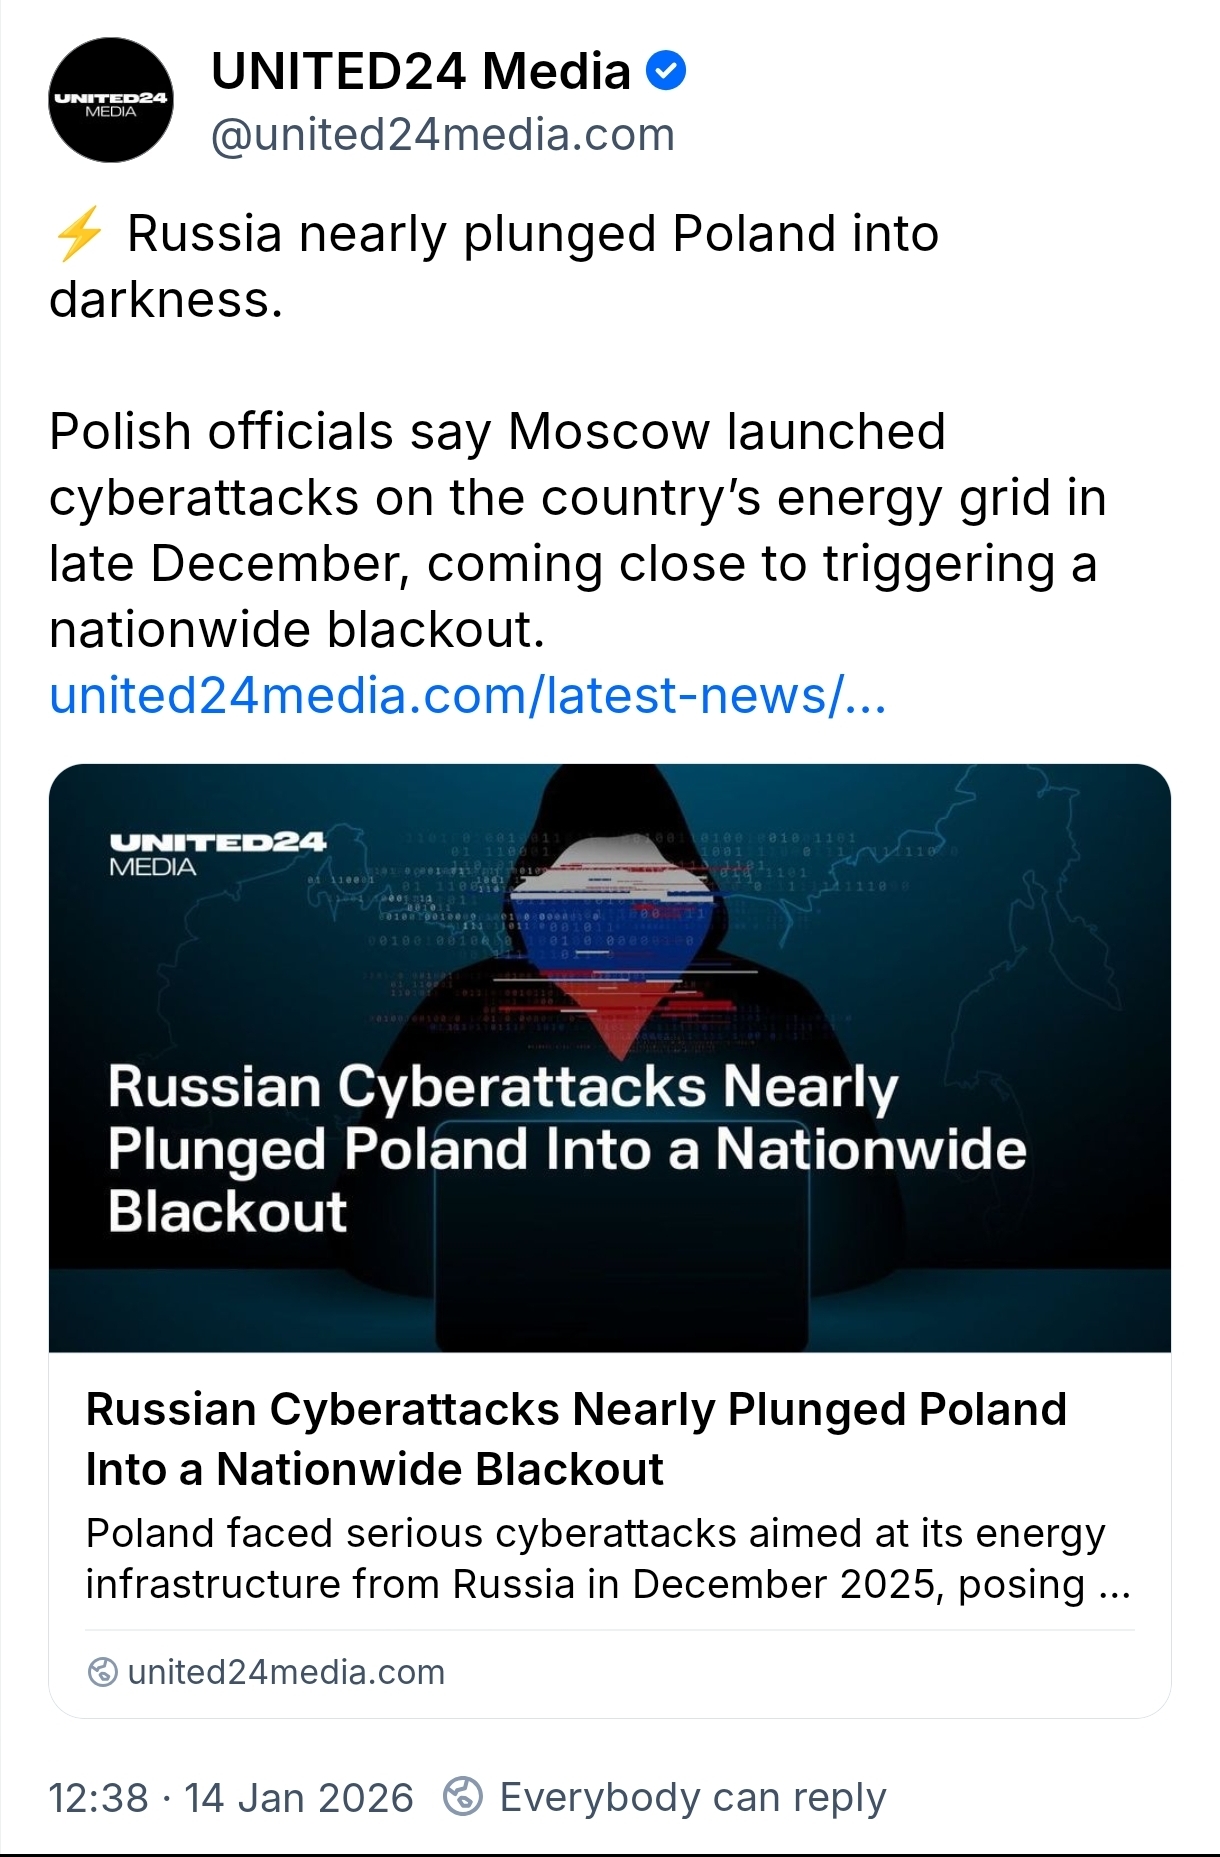Open the bold article card title
1220x1857 pixels.
pyautogui.click(x=575, y=1438)
